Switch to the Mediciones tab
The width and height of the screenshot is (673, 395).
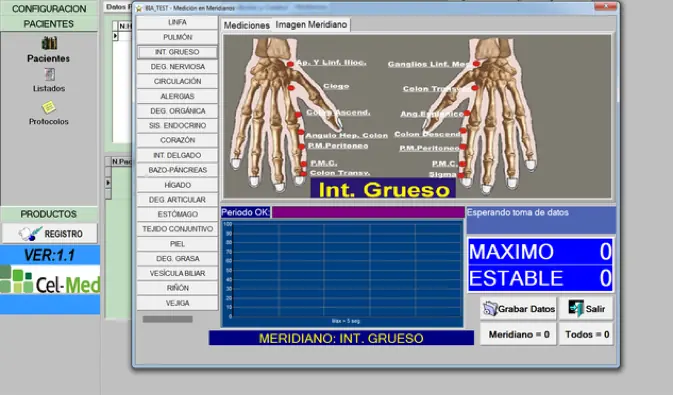246,25
